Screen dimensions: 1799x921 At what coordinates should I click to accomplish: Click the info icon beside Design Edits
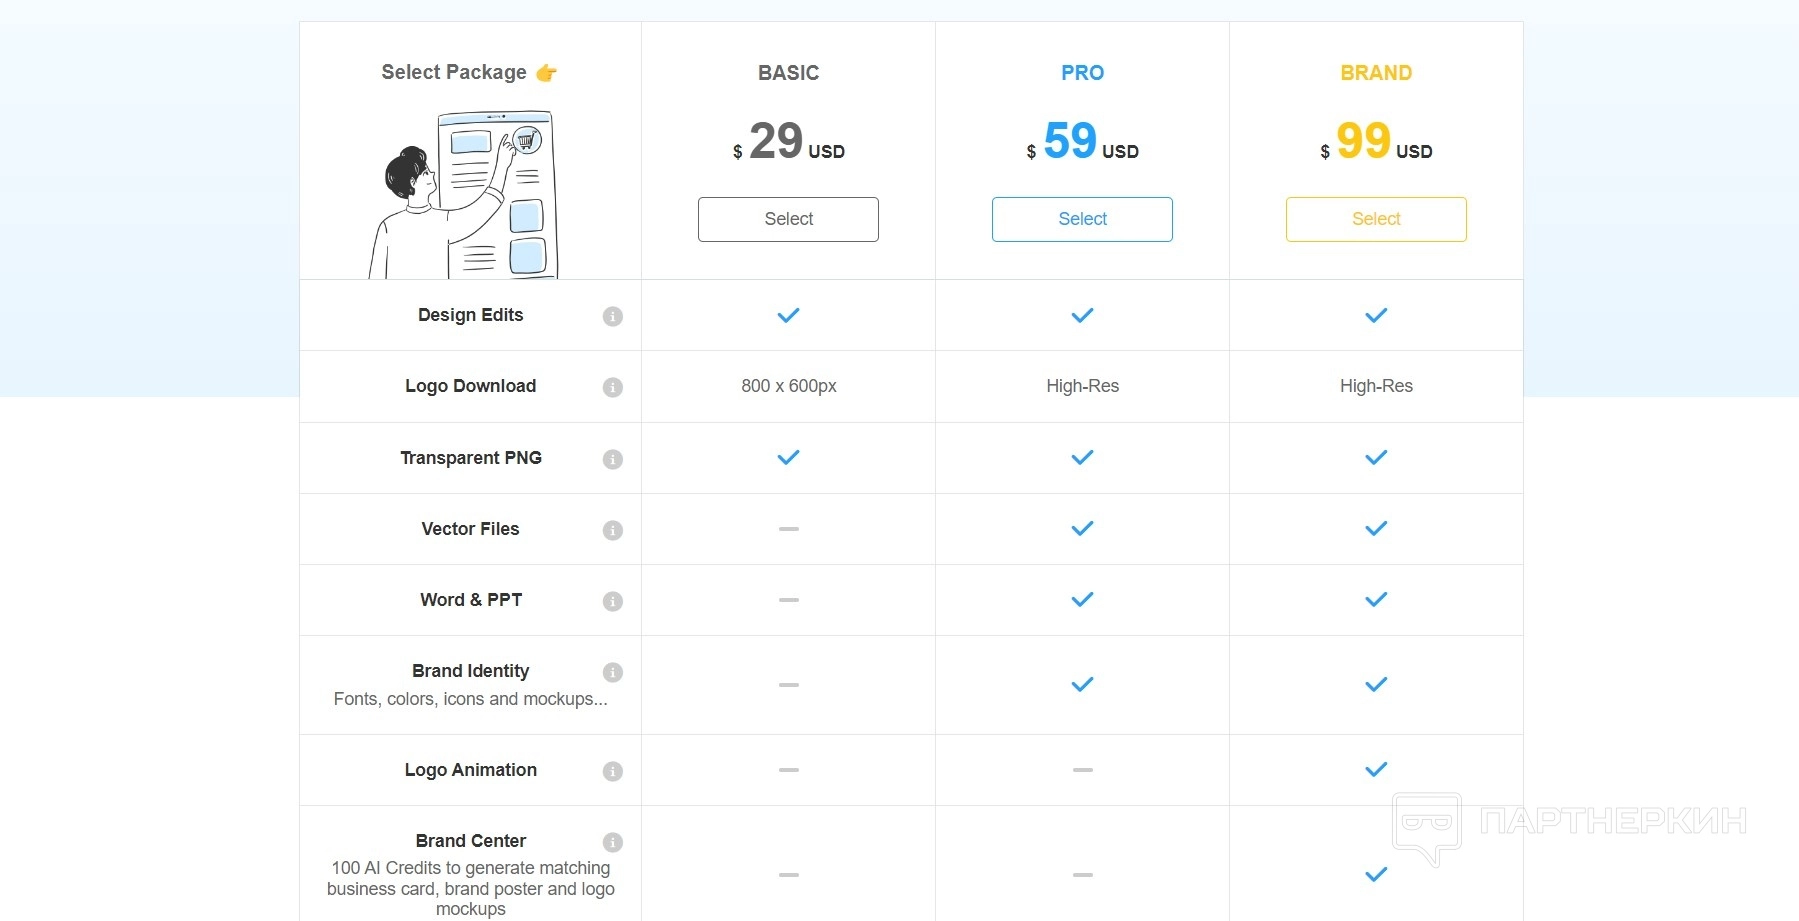pos(613,316)
